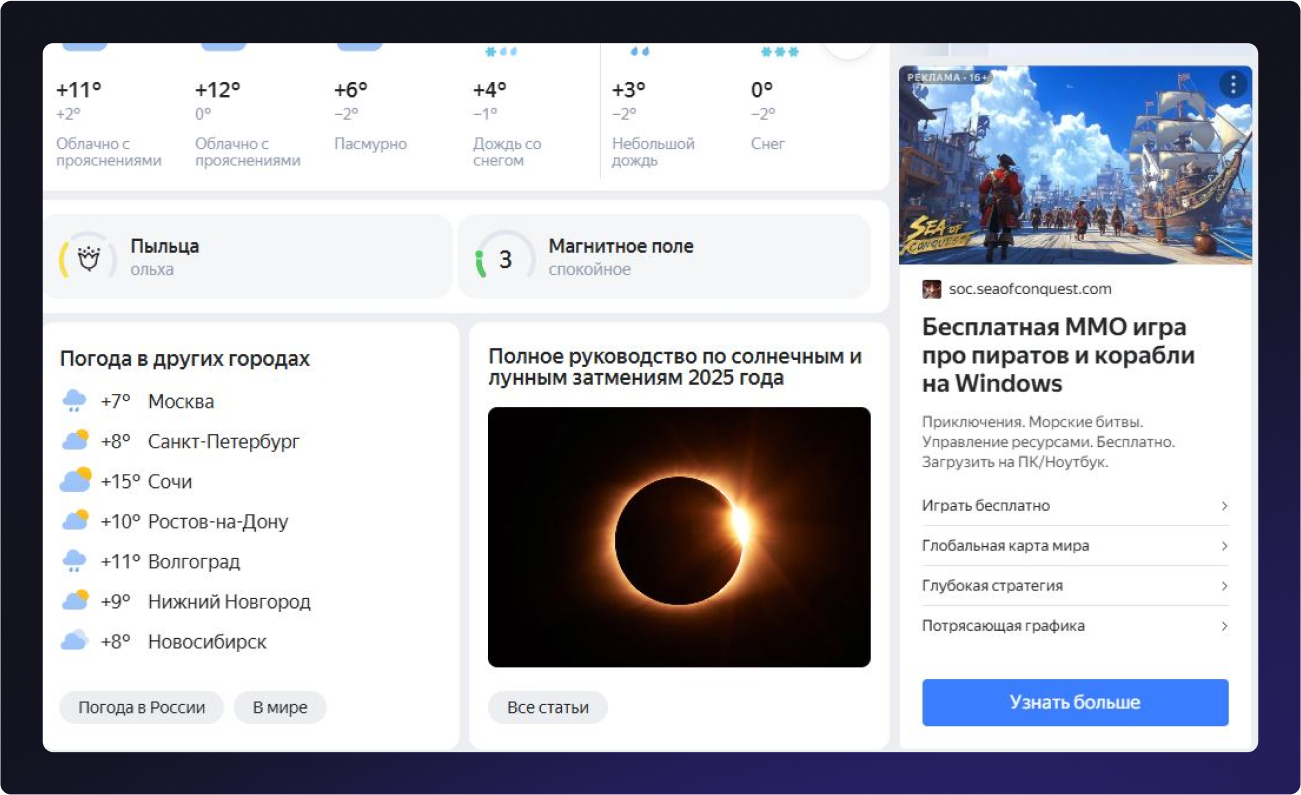
Task: Click the Moscow rain weather icon
Action: click(75, 402)
